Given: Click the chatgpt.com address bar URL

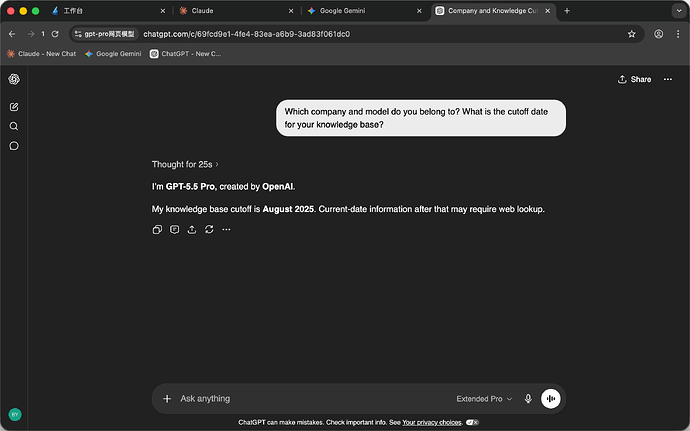Looking at the screenshot, I should pos(246,34).
